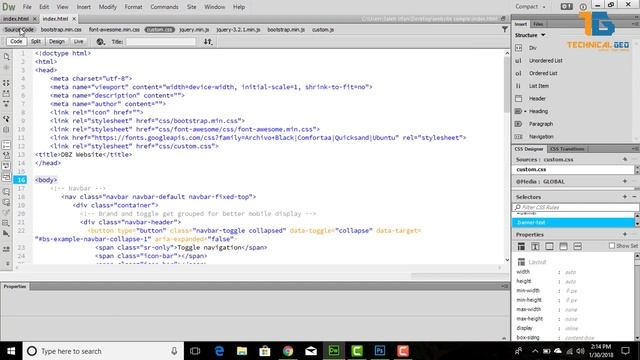The height and width of the screenshot is (360, 640).
Task: Open Google Chrome from the taskbar
Action: 288,351
